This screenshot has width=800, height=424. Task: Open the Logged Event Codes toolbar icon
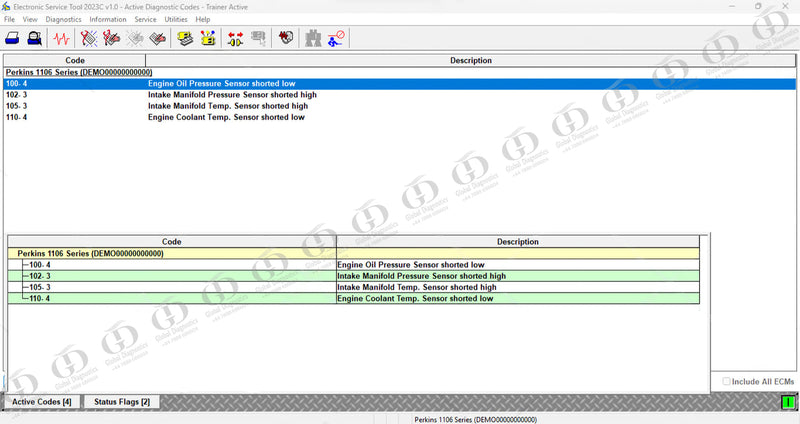(158, 38)
